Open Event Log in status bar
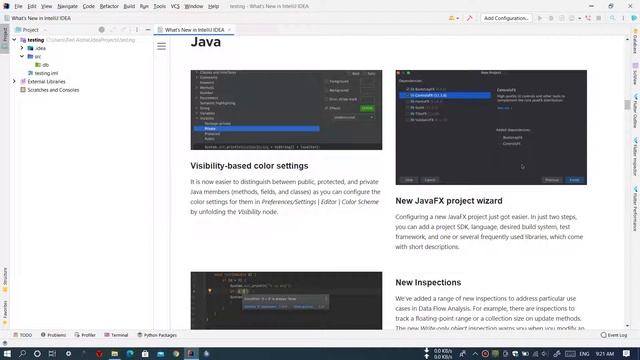This screenshot has height=360, width=640. tap(614, 335)
